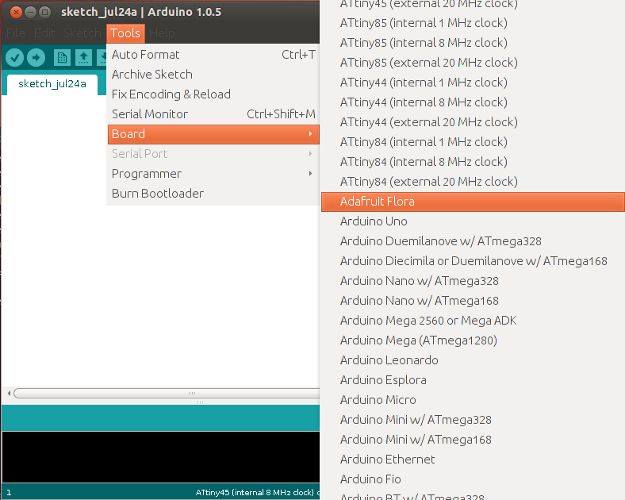This screenshot has height=500, width=625.
Task: Select ATtiny44 (internal 1 MHz clock) board
Action: point(473,83)
